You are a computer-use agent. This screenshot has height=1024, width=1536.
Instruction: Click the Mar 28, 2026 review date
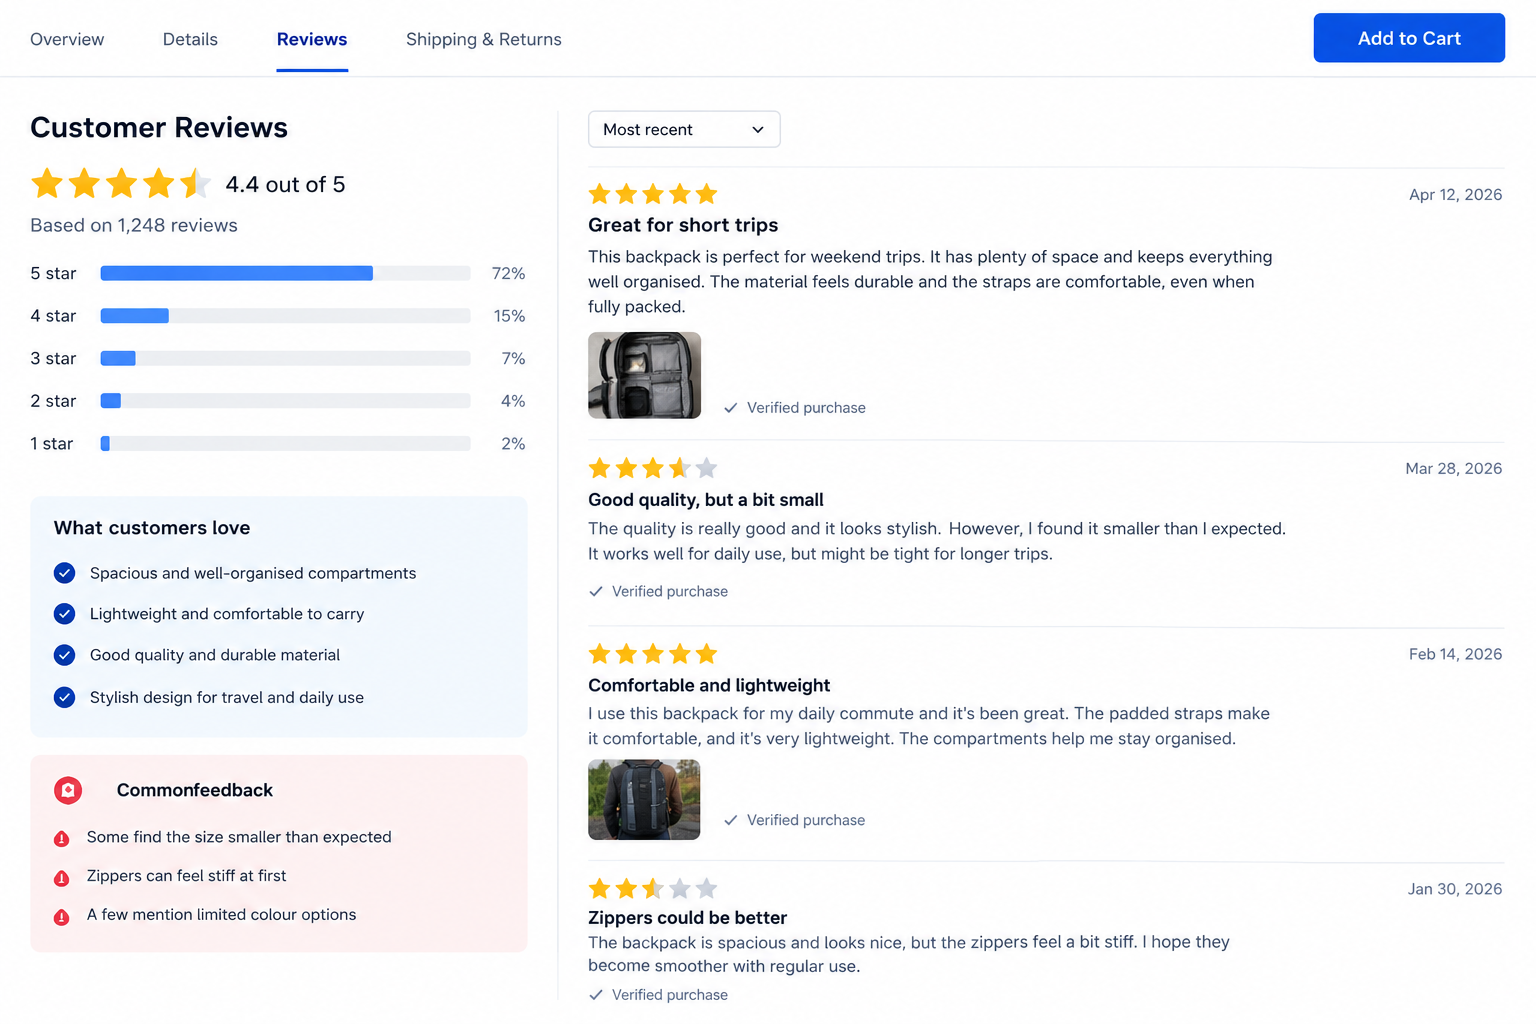click(x=1454, y=468)
